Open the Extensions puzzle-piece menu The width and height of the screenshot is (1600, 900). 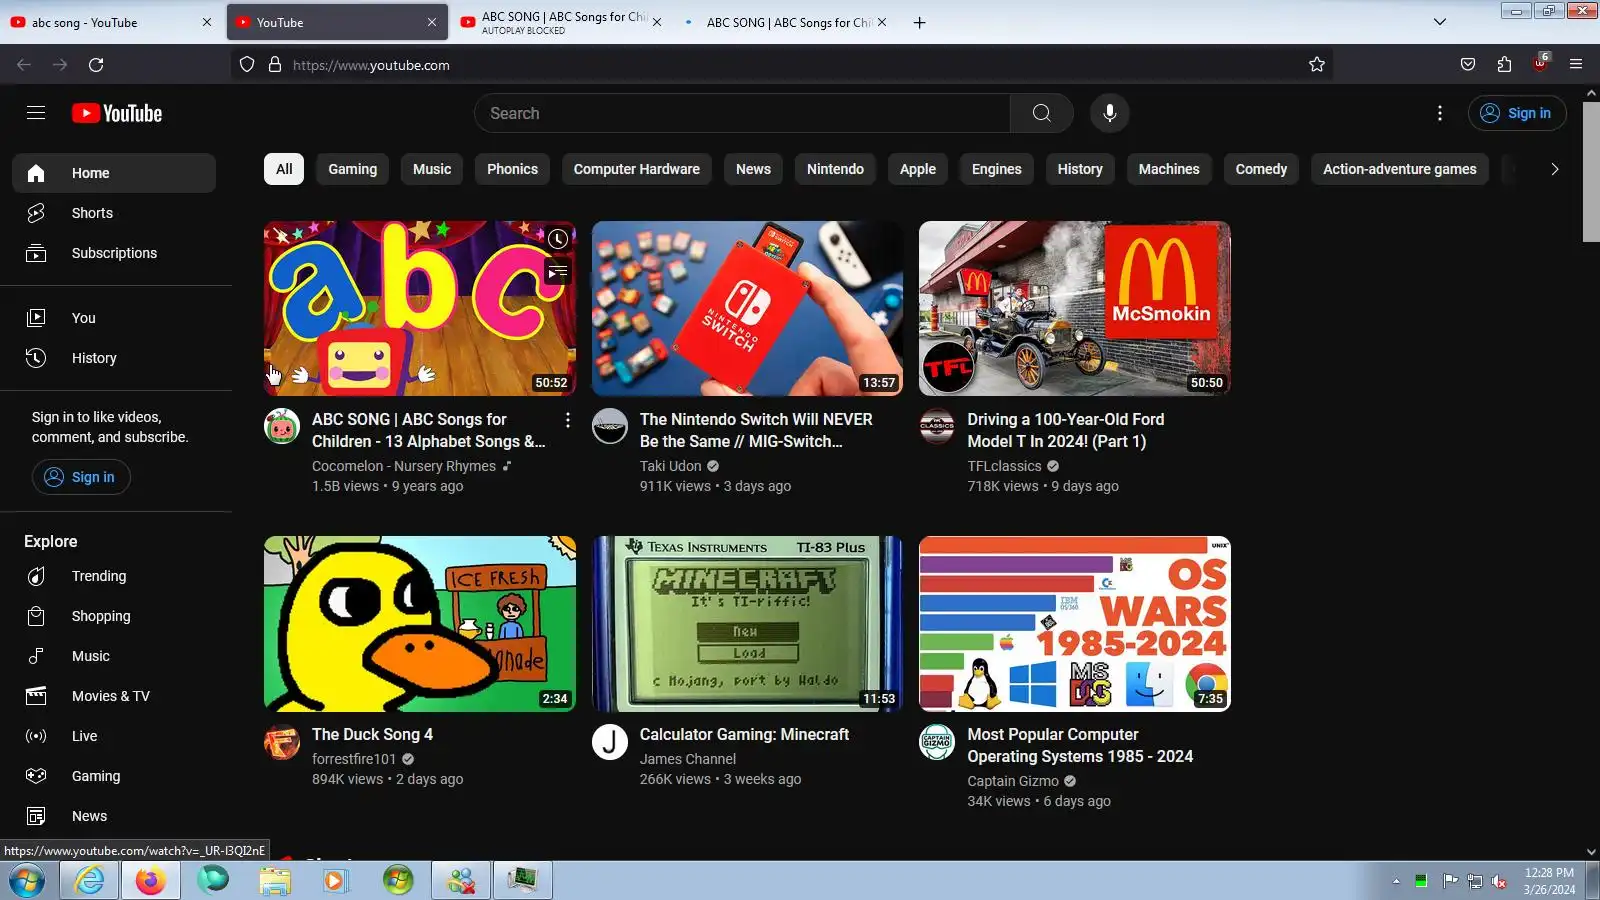coord(1504,65)
